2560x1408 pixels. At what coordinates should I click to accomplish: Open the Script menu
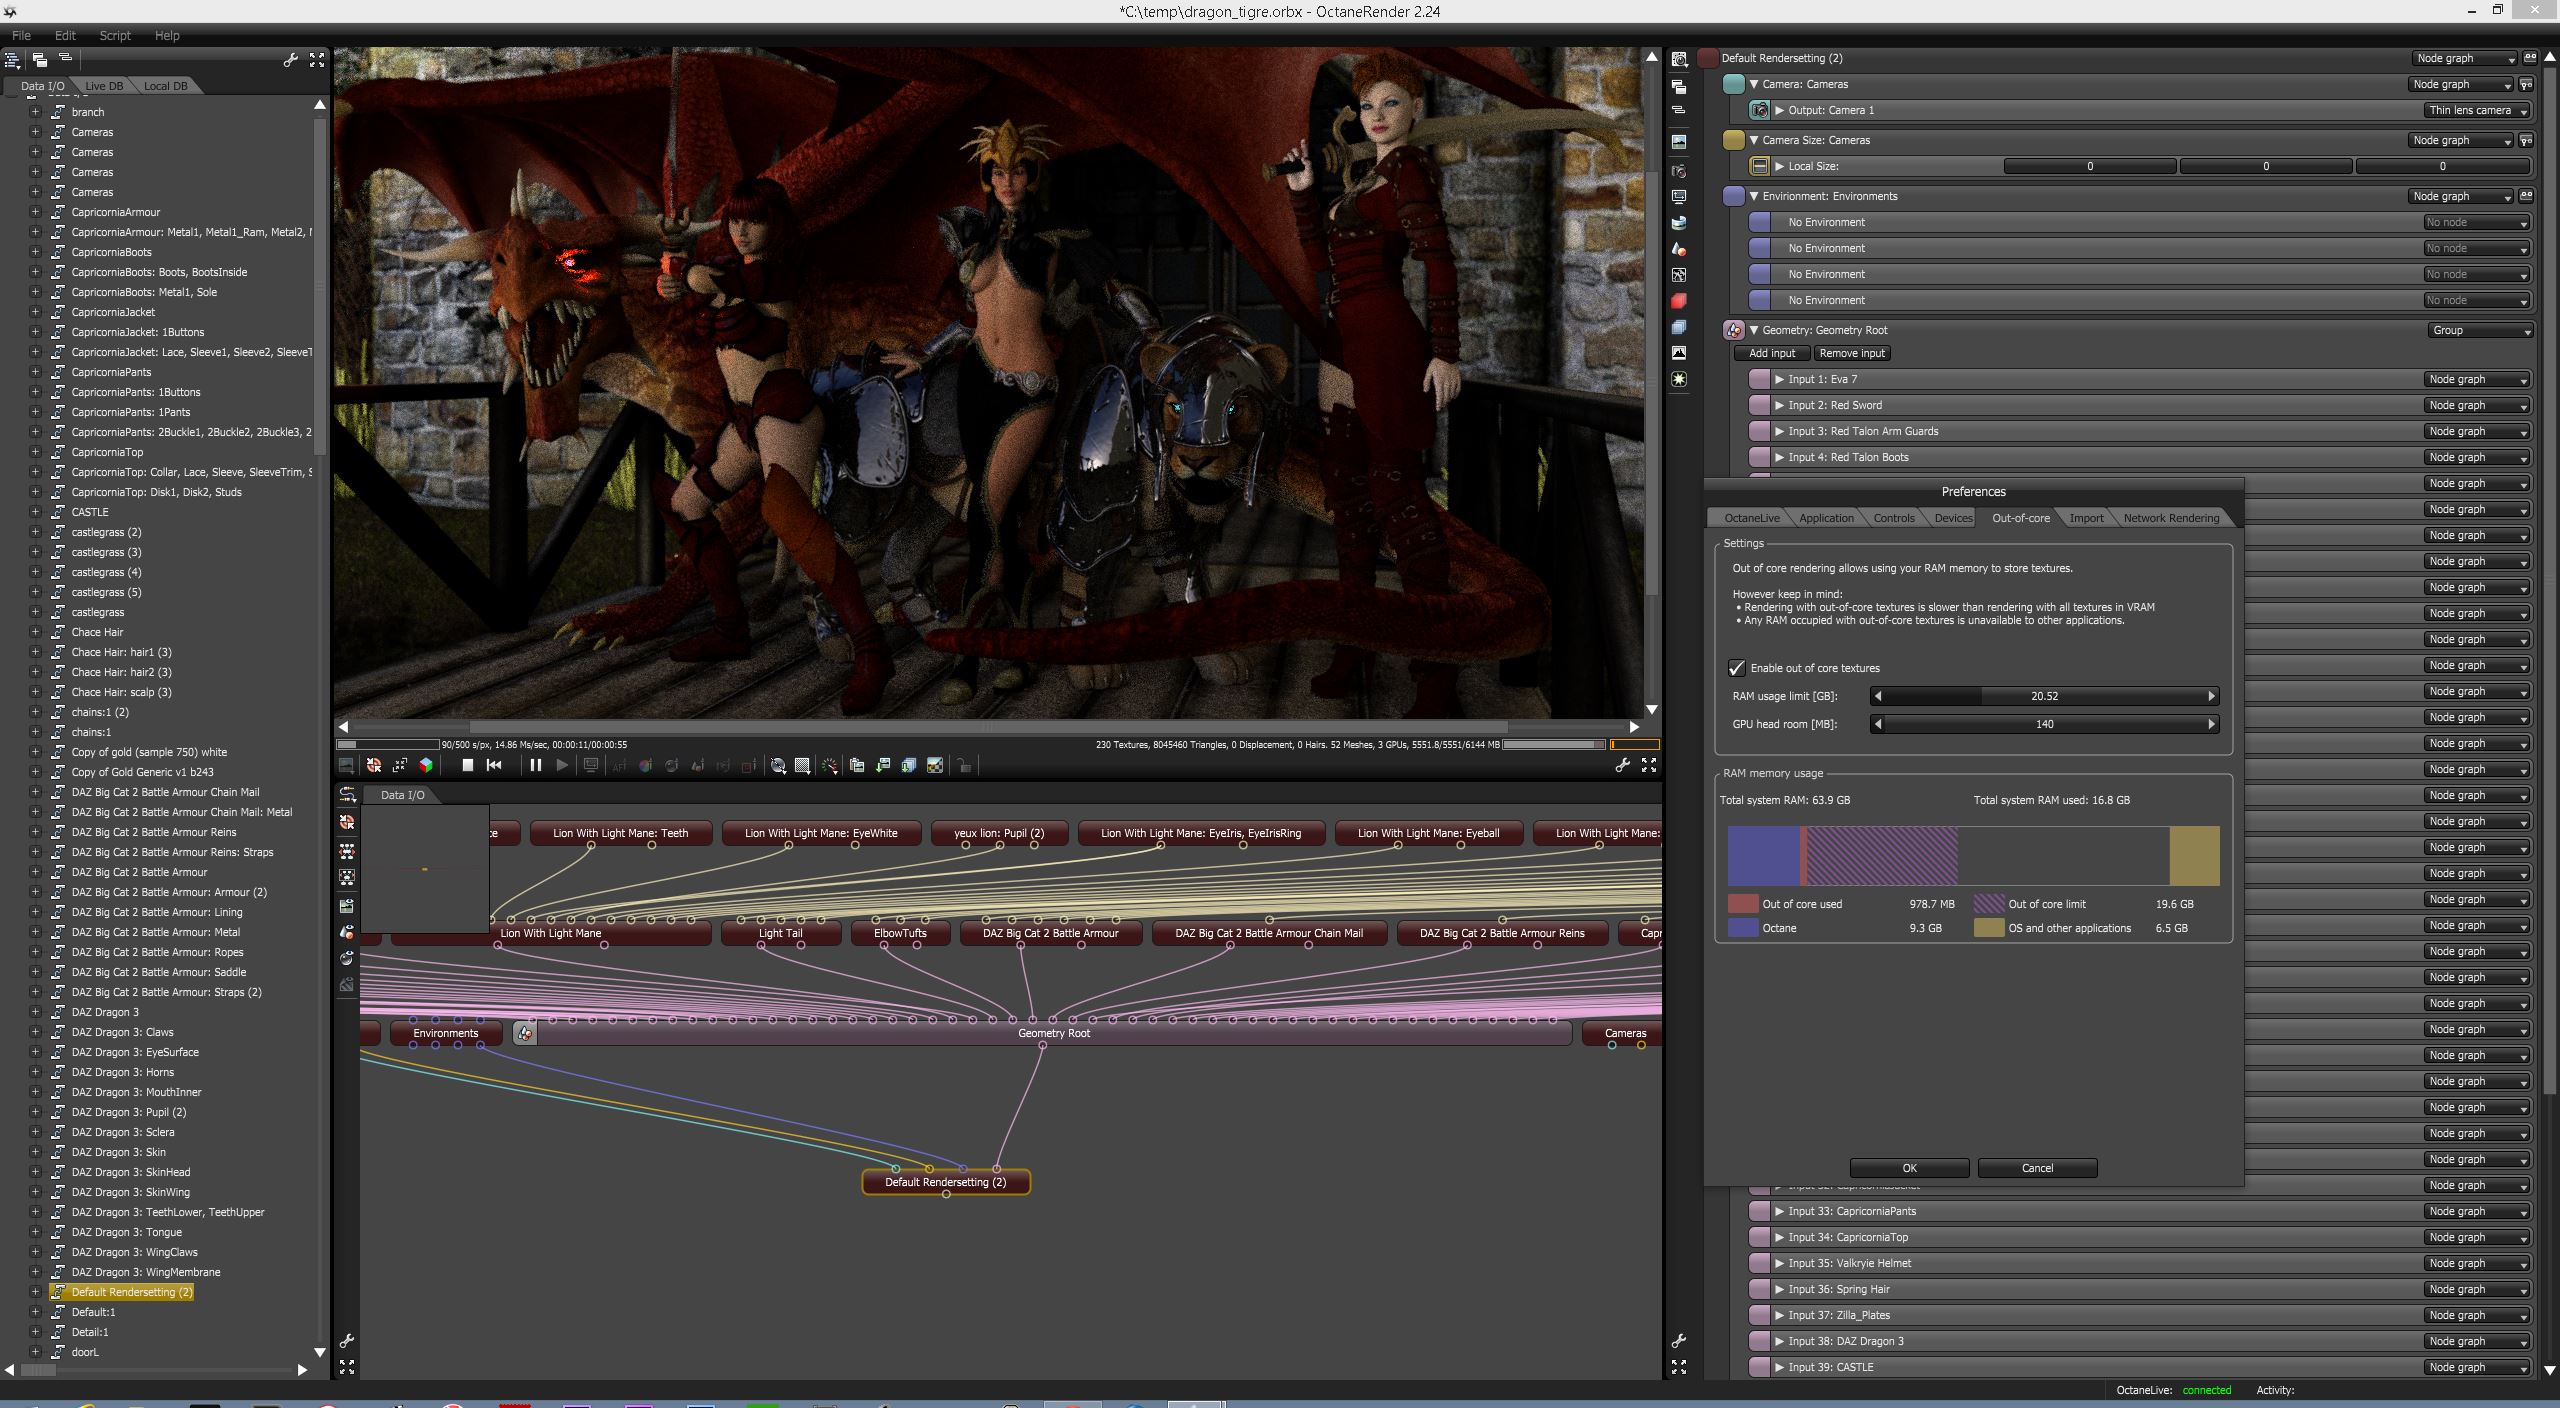[115, 35]
